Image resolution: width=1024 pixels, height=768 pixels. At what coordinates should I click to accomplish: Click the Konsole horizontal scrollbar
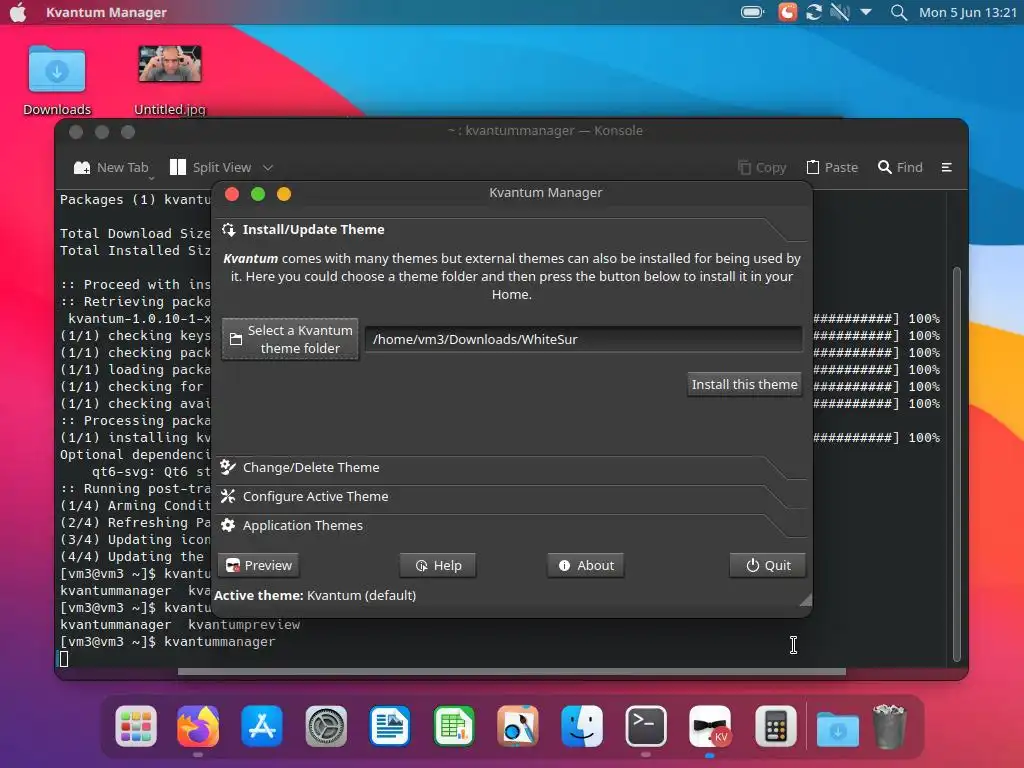[511, 671]
